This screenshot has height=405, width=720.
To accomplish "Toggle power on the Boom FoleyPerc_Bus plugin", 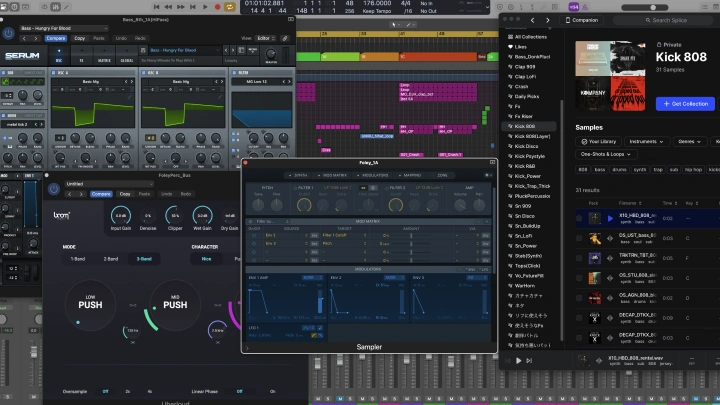I will [x=54, y=189].
